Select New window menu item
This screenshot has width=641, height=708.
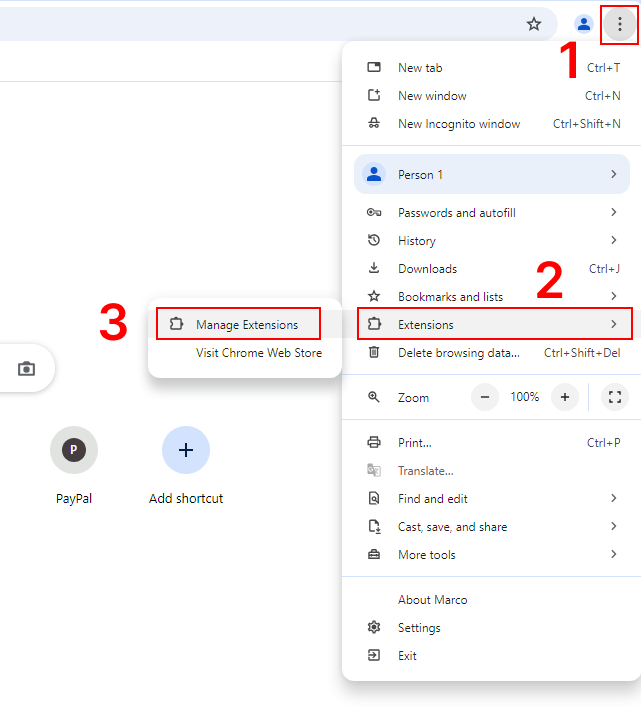click(492, 95)
